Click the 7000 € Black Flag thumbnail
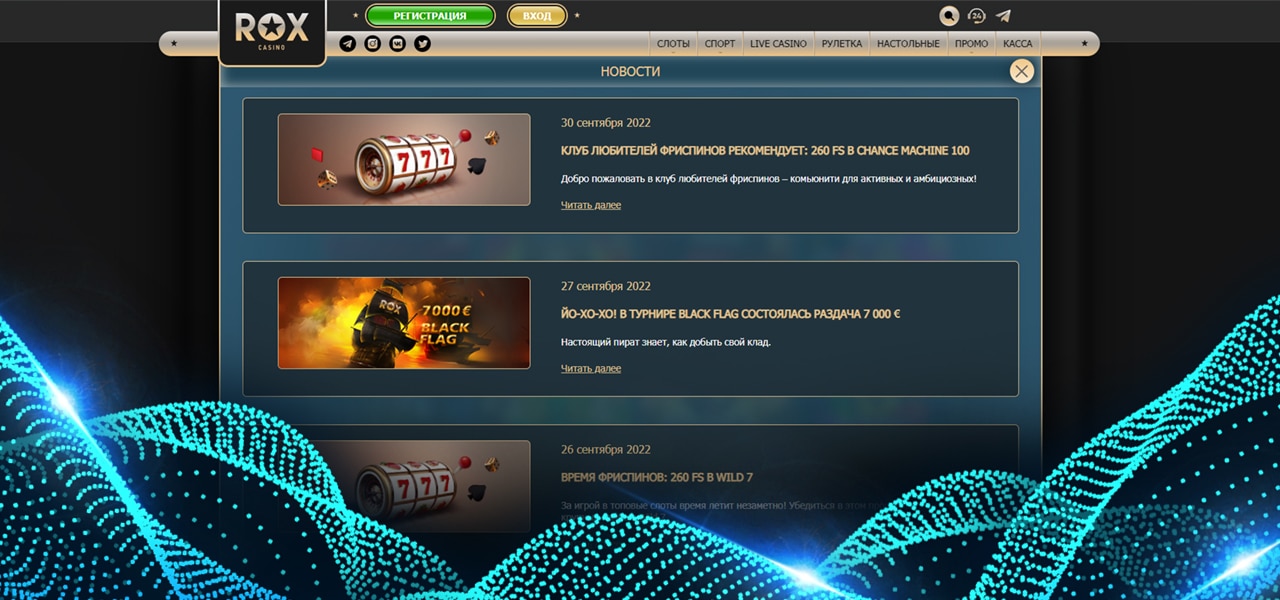 [404, 323]
